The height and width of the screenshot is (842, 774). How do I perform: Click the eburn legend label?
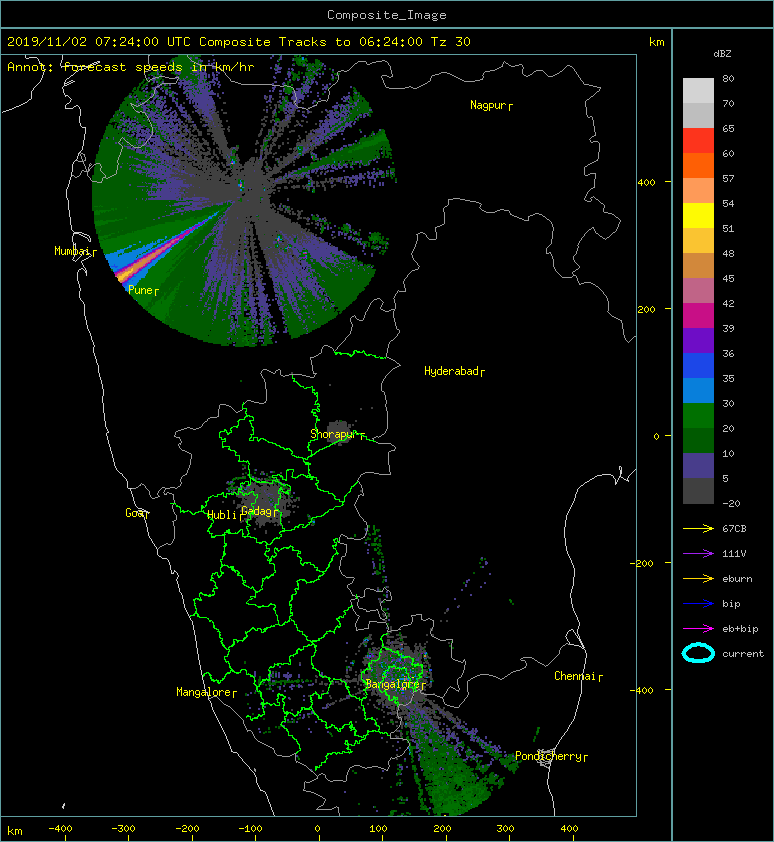click(x=737, y=579)
